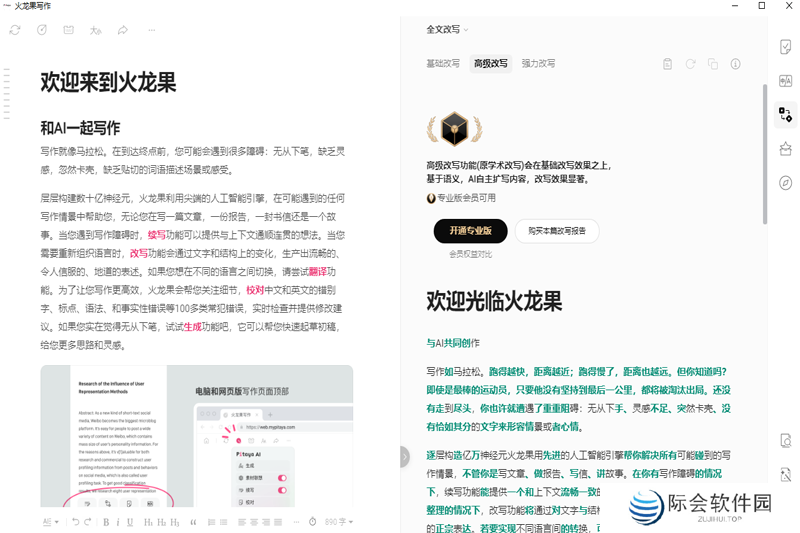This screenshot has height=533, width=800.
Task: Expand the 全文改写 dropdown
Action: tap(447, 30)
